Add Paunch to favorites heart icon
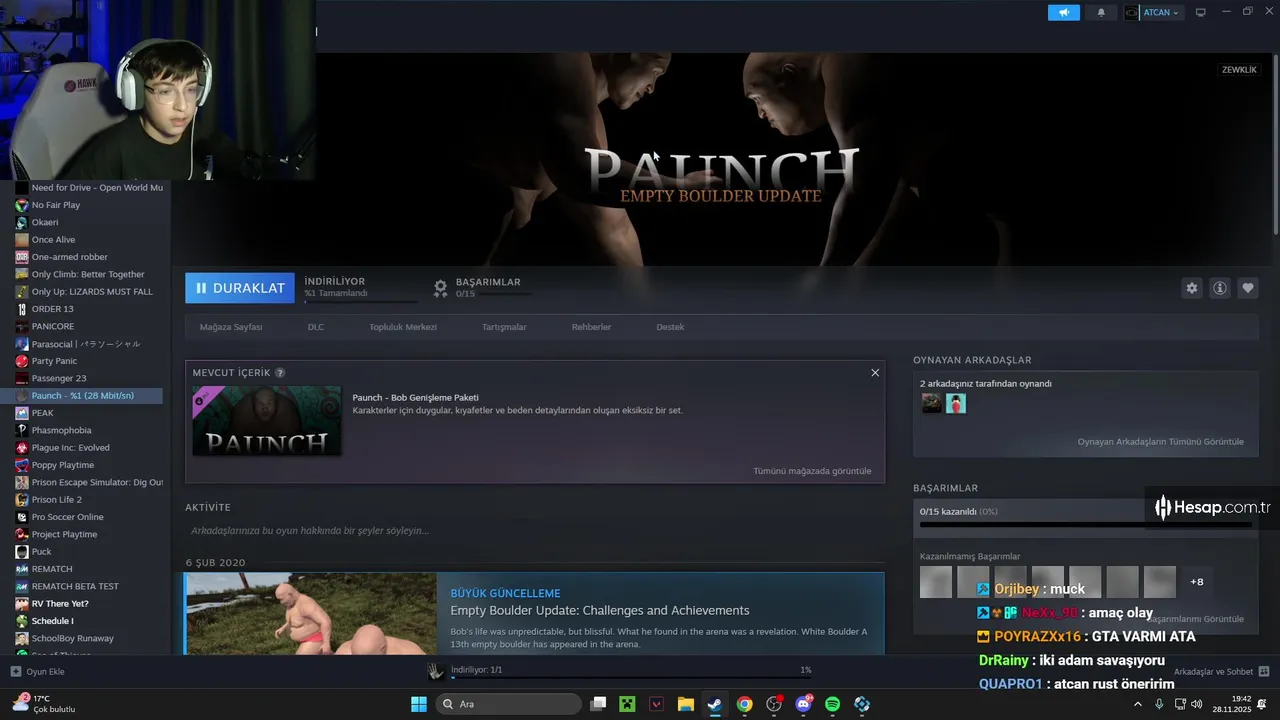This screenshot has width=1280, height=720. click(1248, 288)
